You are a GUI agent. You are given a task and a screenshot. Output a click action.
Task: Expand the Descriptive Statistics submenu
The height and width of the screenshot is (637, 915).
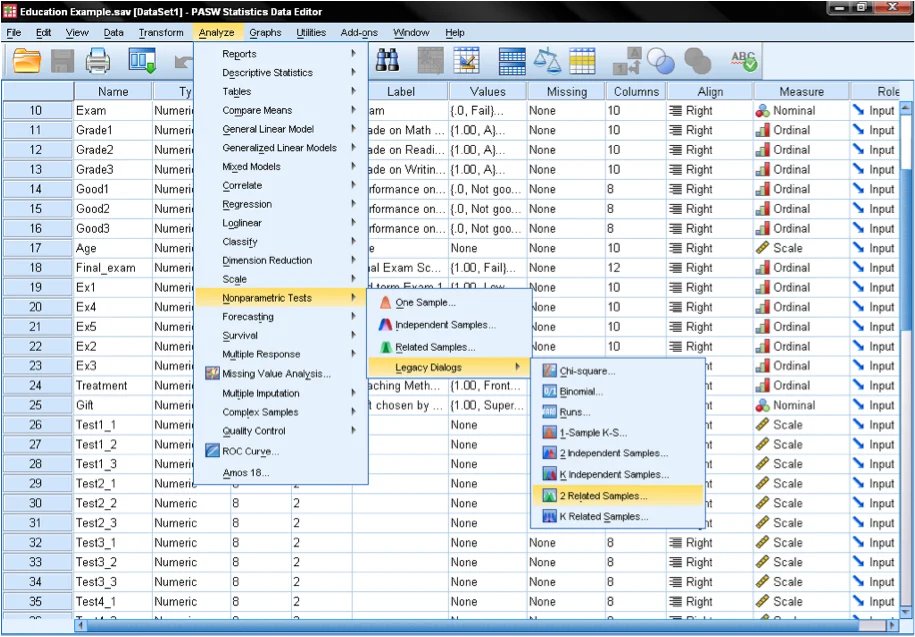point(281,72)
